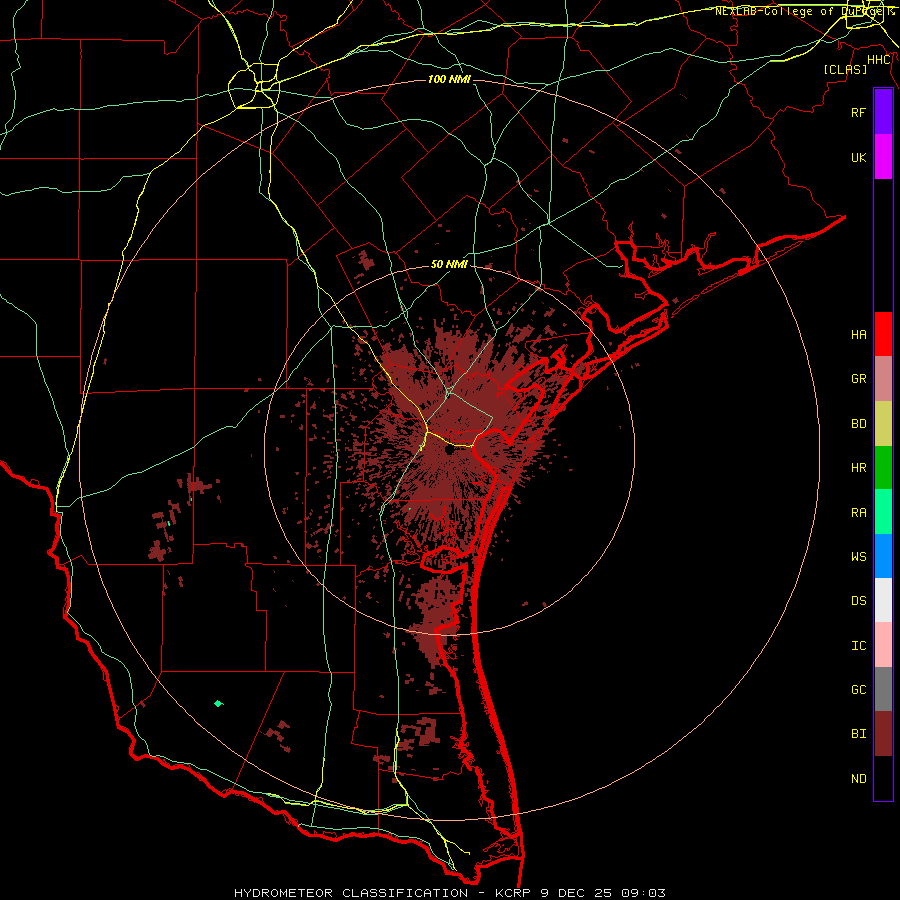Click the BD yellow color swatch

click(x=883, y=423)
